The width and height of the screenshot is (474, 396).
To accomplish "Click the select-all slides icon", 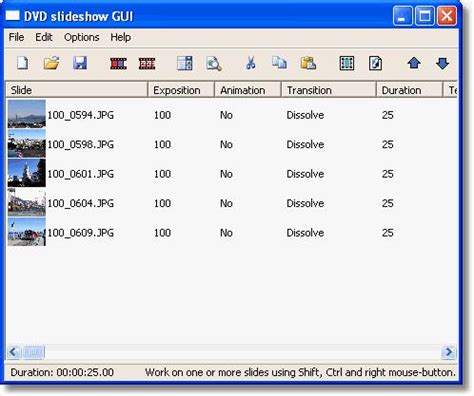I will [347, 63].
